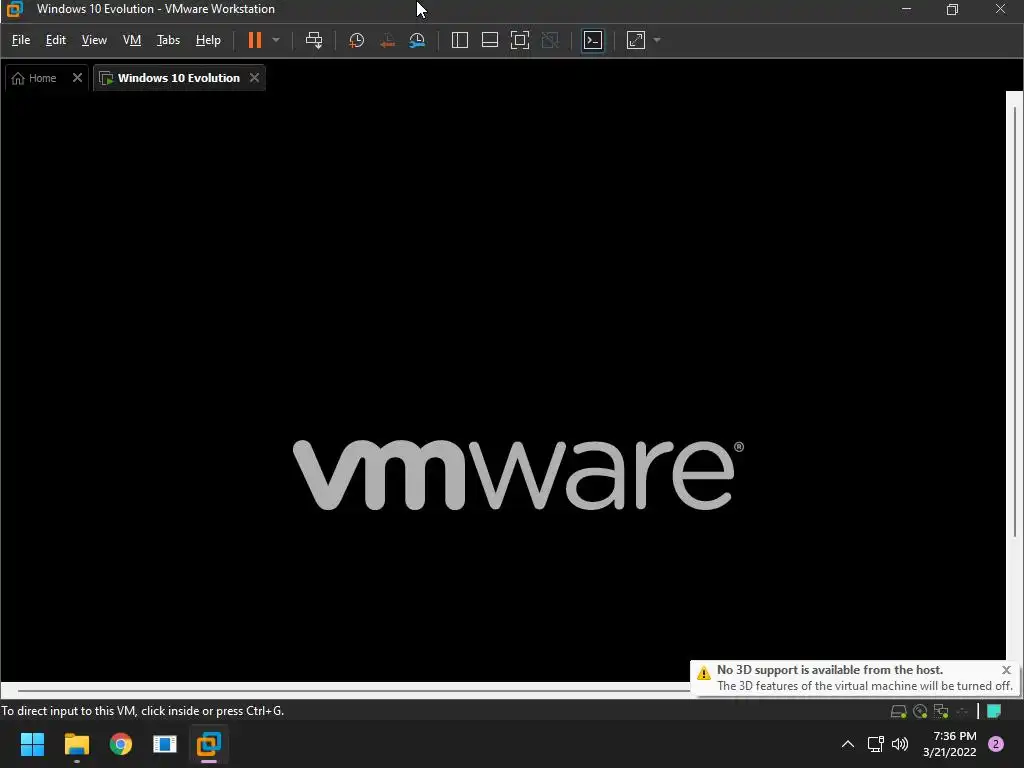Screen dimensions: 1024x768
Task: Click inside the VM display screen
Action: point(503,385)
